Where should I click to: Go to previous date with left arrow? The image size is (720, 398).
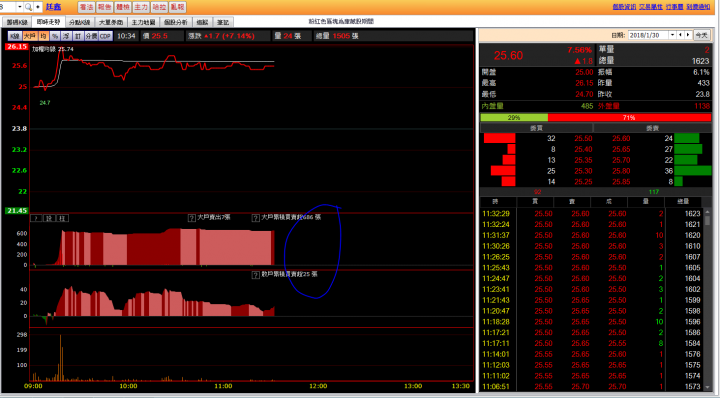(x=681, y=35)
